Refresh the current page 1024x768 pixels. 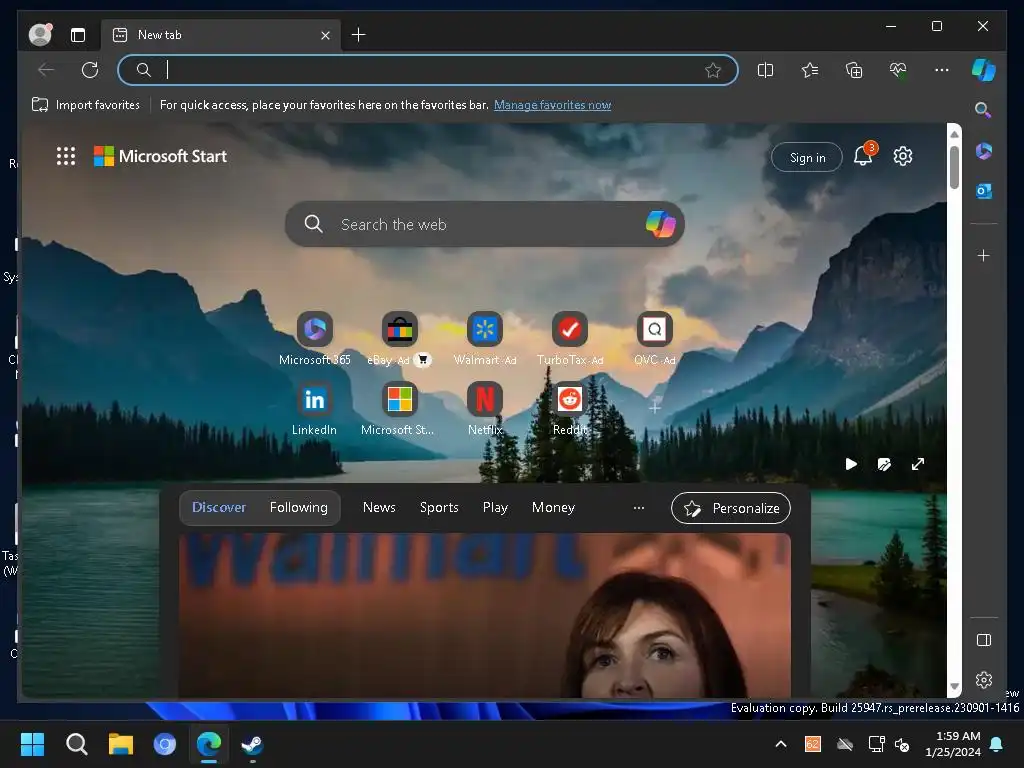pos(89,70)
